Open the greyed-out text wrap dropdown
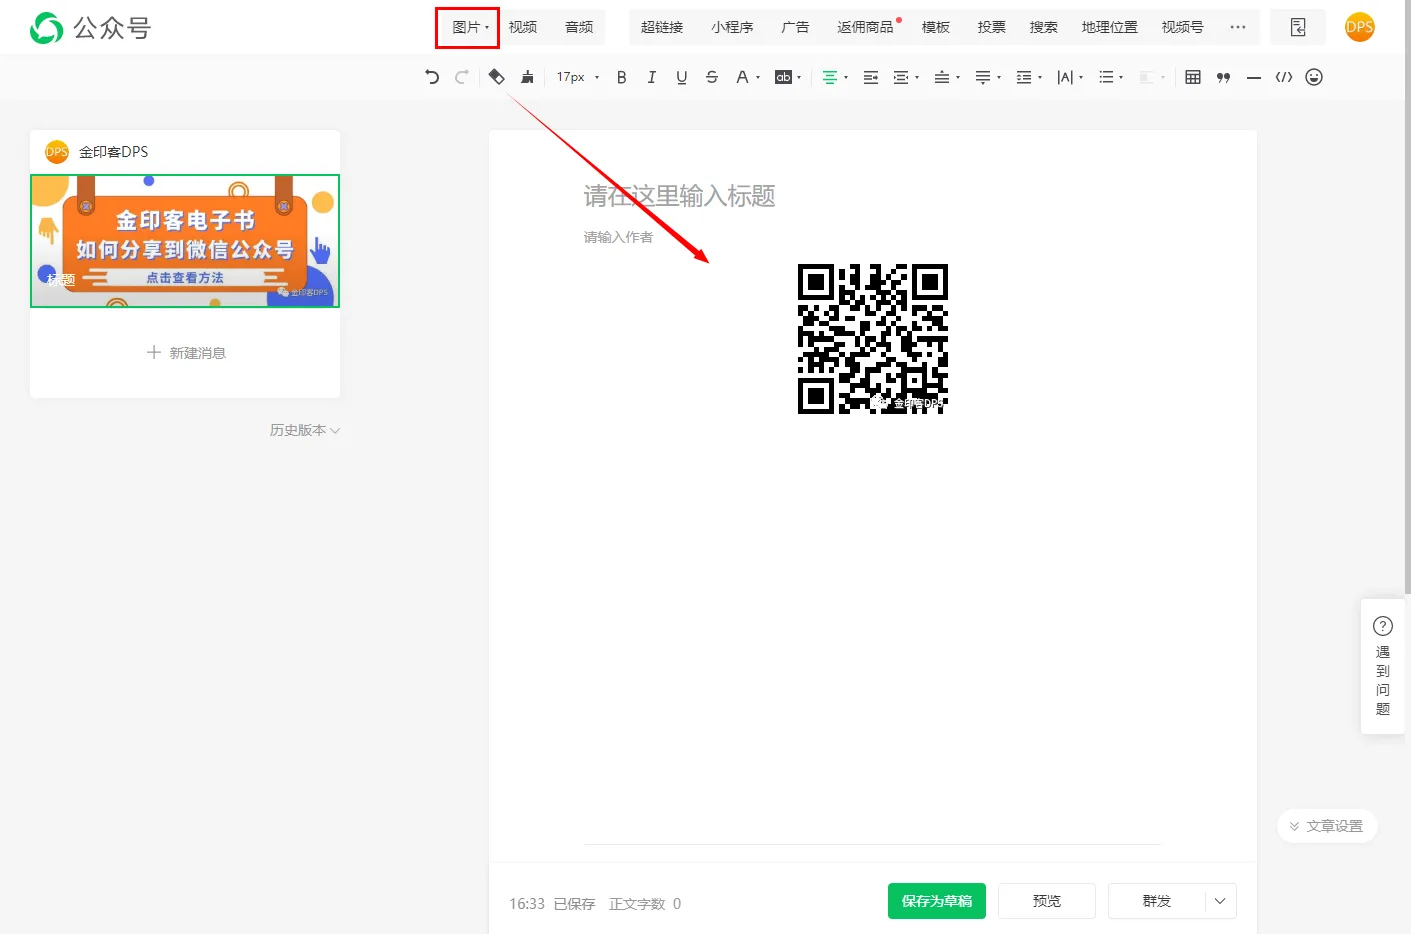Image resolution: width=1411 pixels, height=934 pixels. [x=1152, y=77]
